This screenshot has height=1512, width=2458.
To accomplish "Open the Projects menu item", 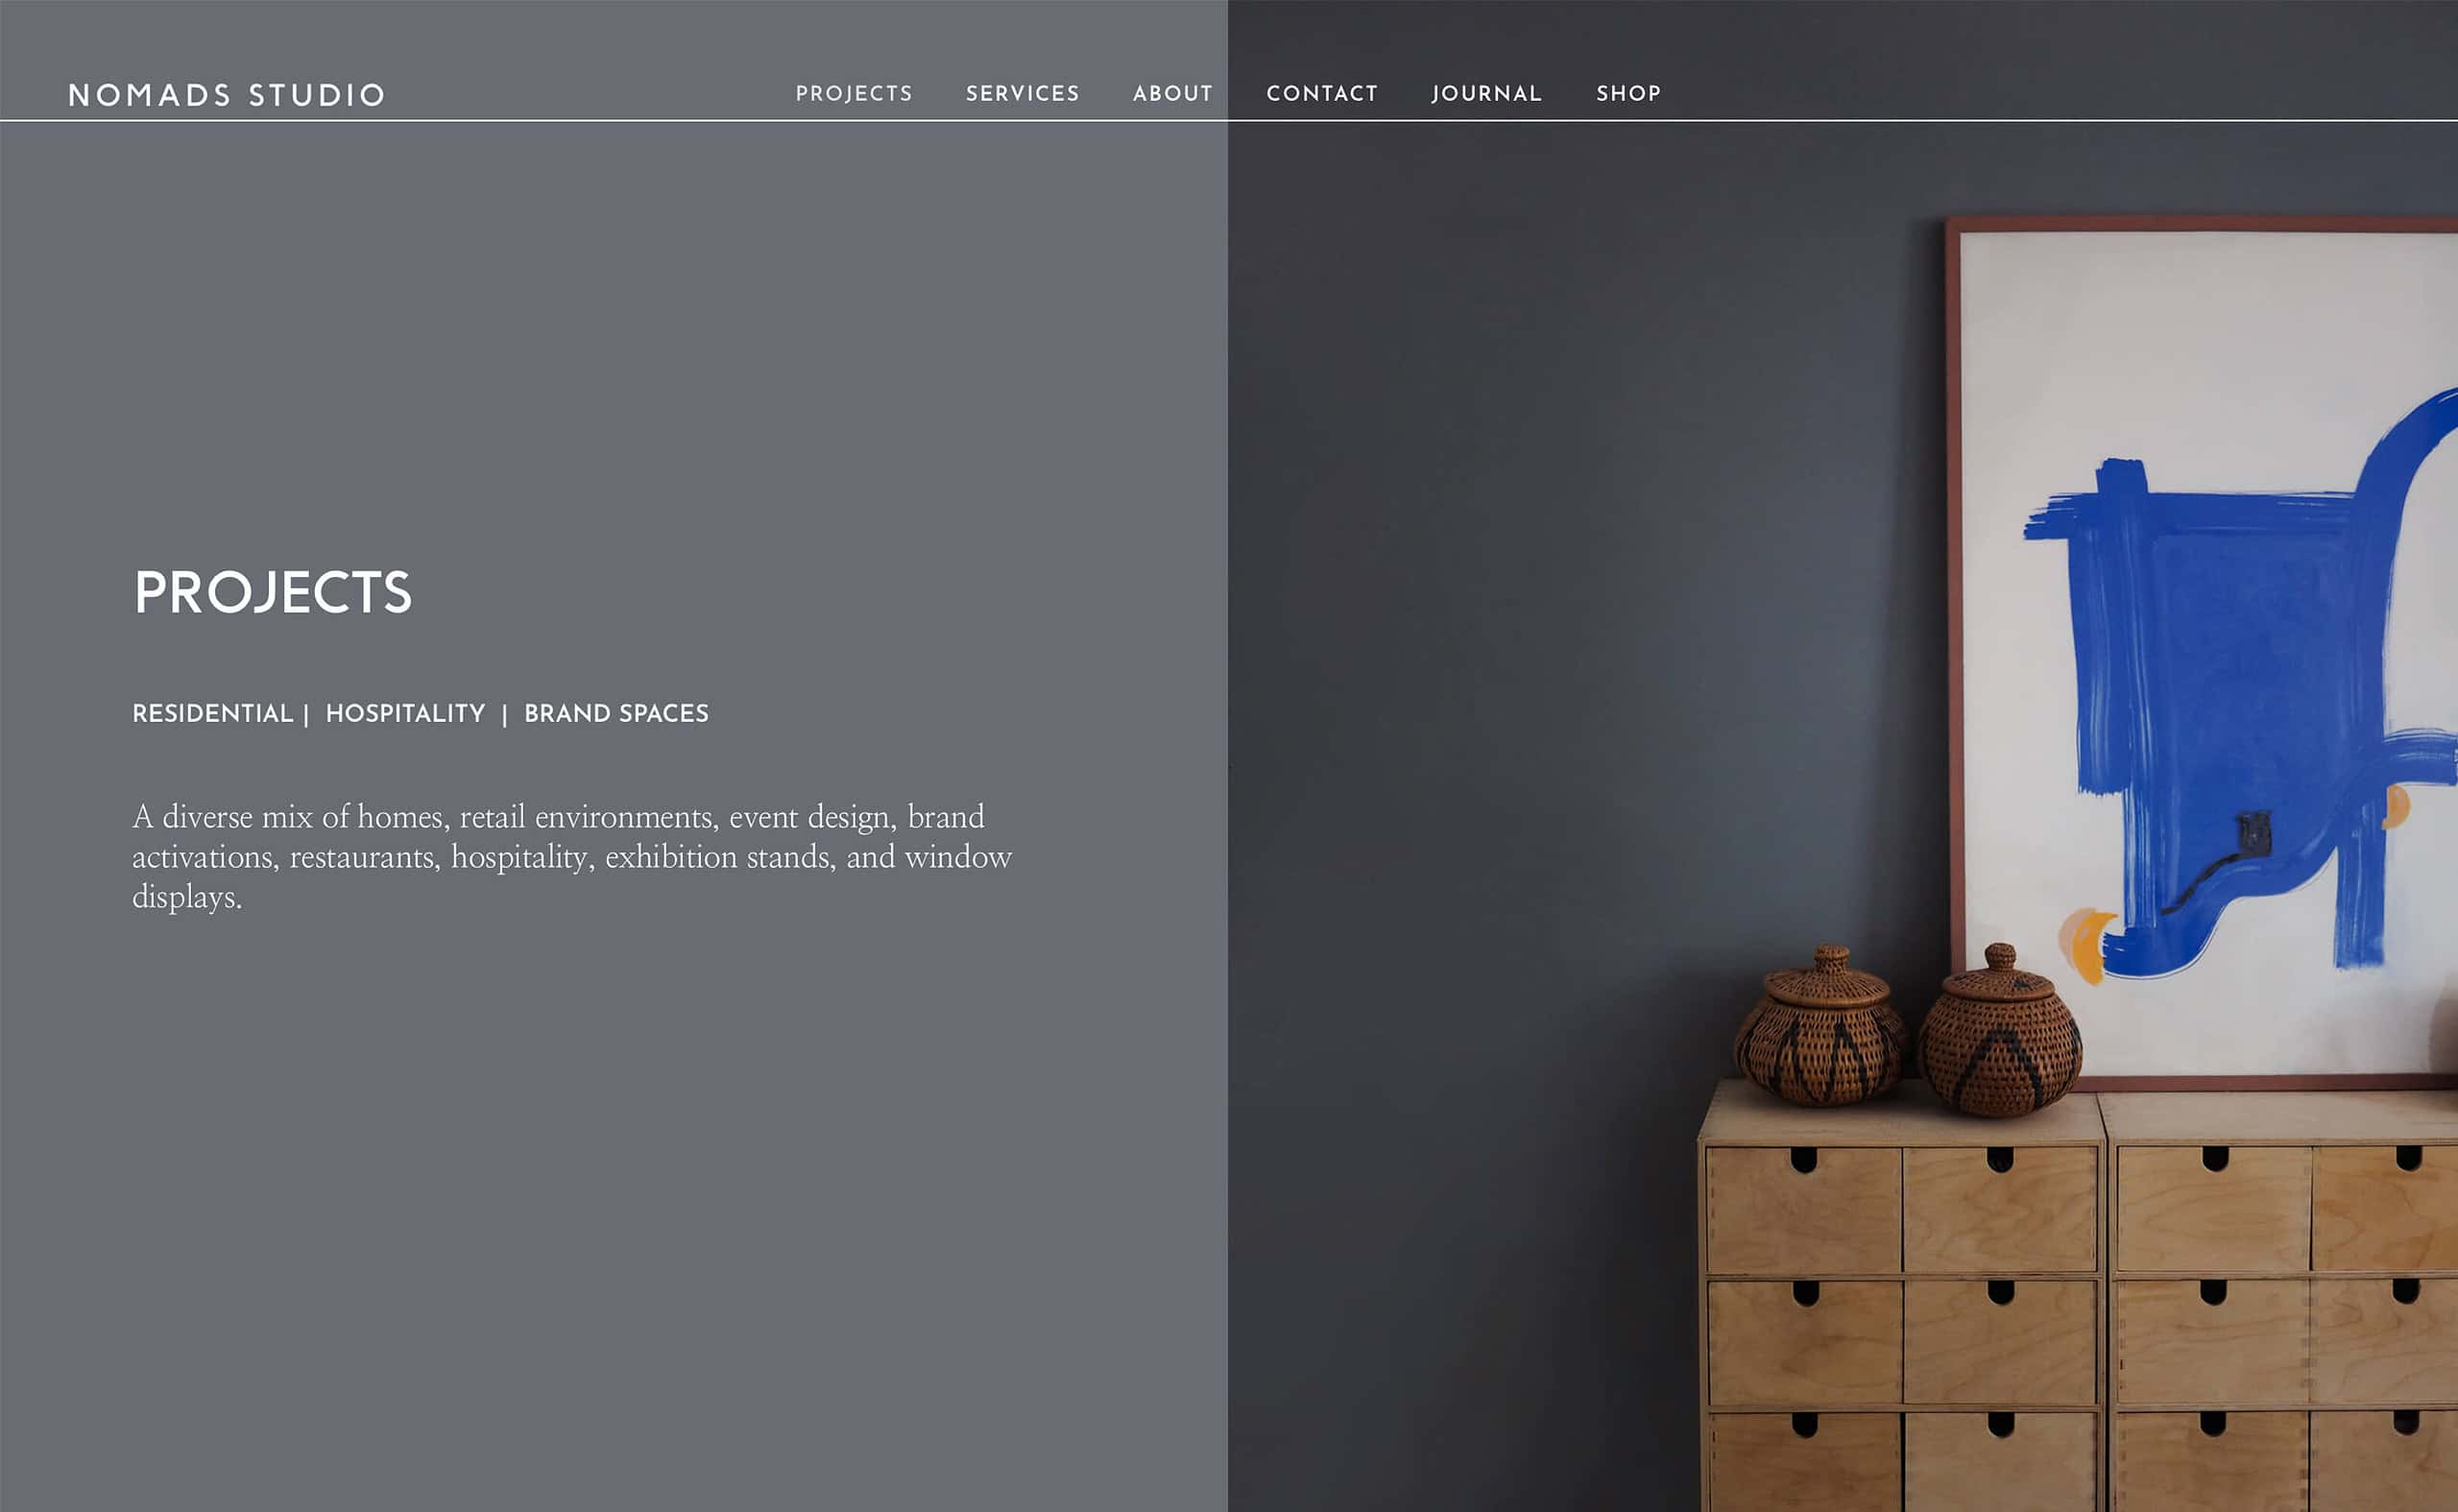I will pyautogui.click(x=854, y=93).
